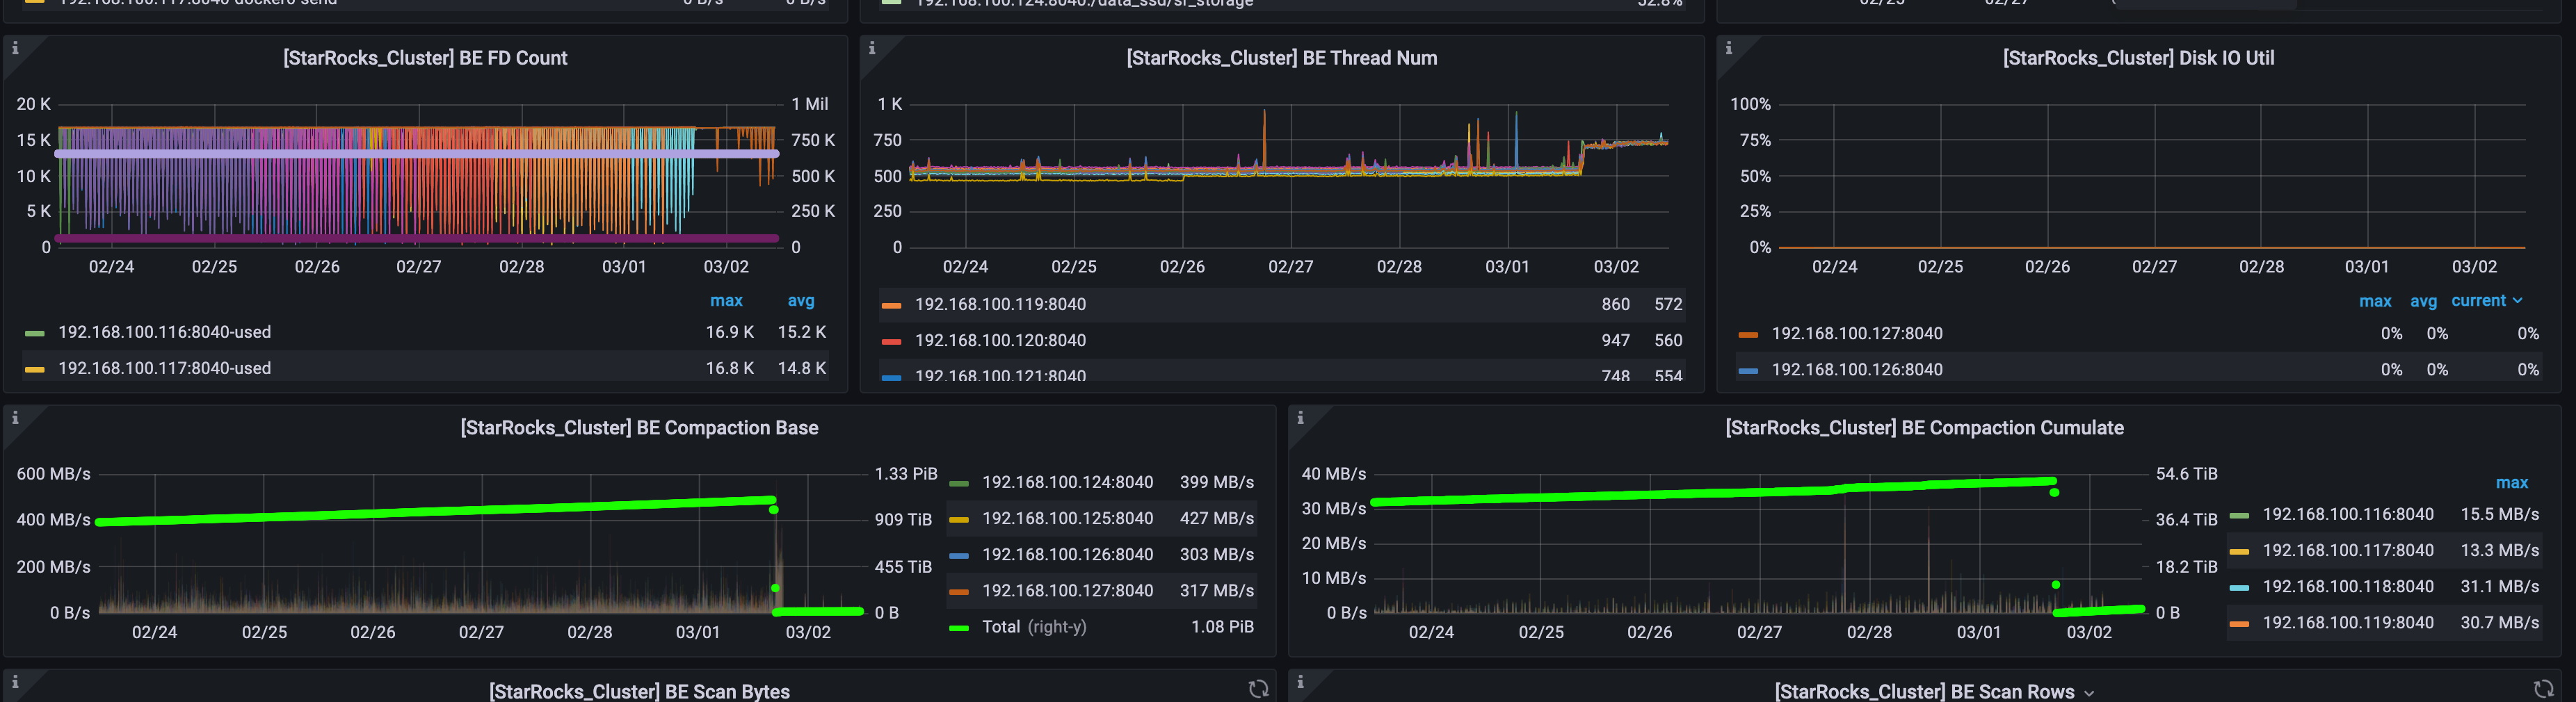This screenshot has width=2576, height=702.
Task: Click 192.168.100.118:8040 legend entry in Compaction Cumulate
Action: click(x=2347, y=586)
